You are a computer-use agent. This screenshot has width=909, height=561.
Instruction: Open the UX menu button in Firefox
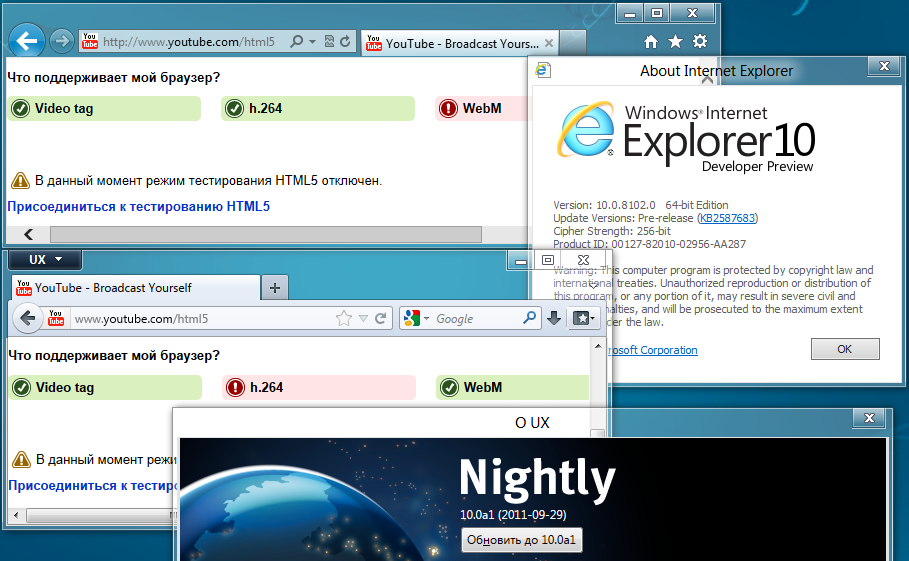pos(45,260)
